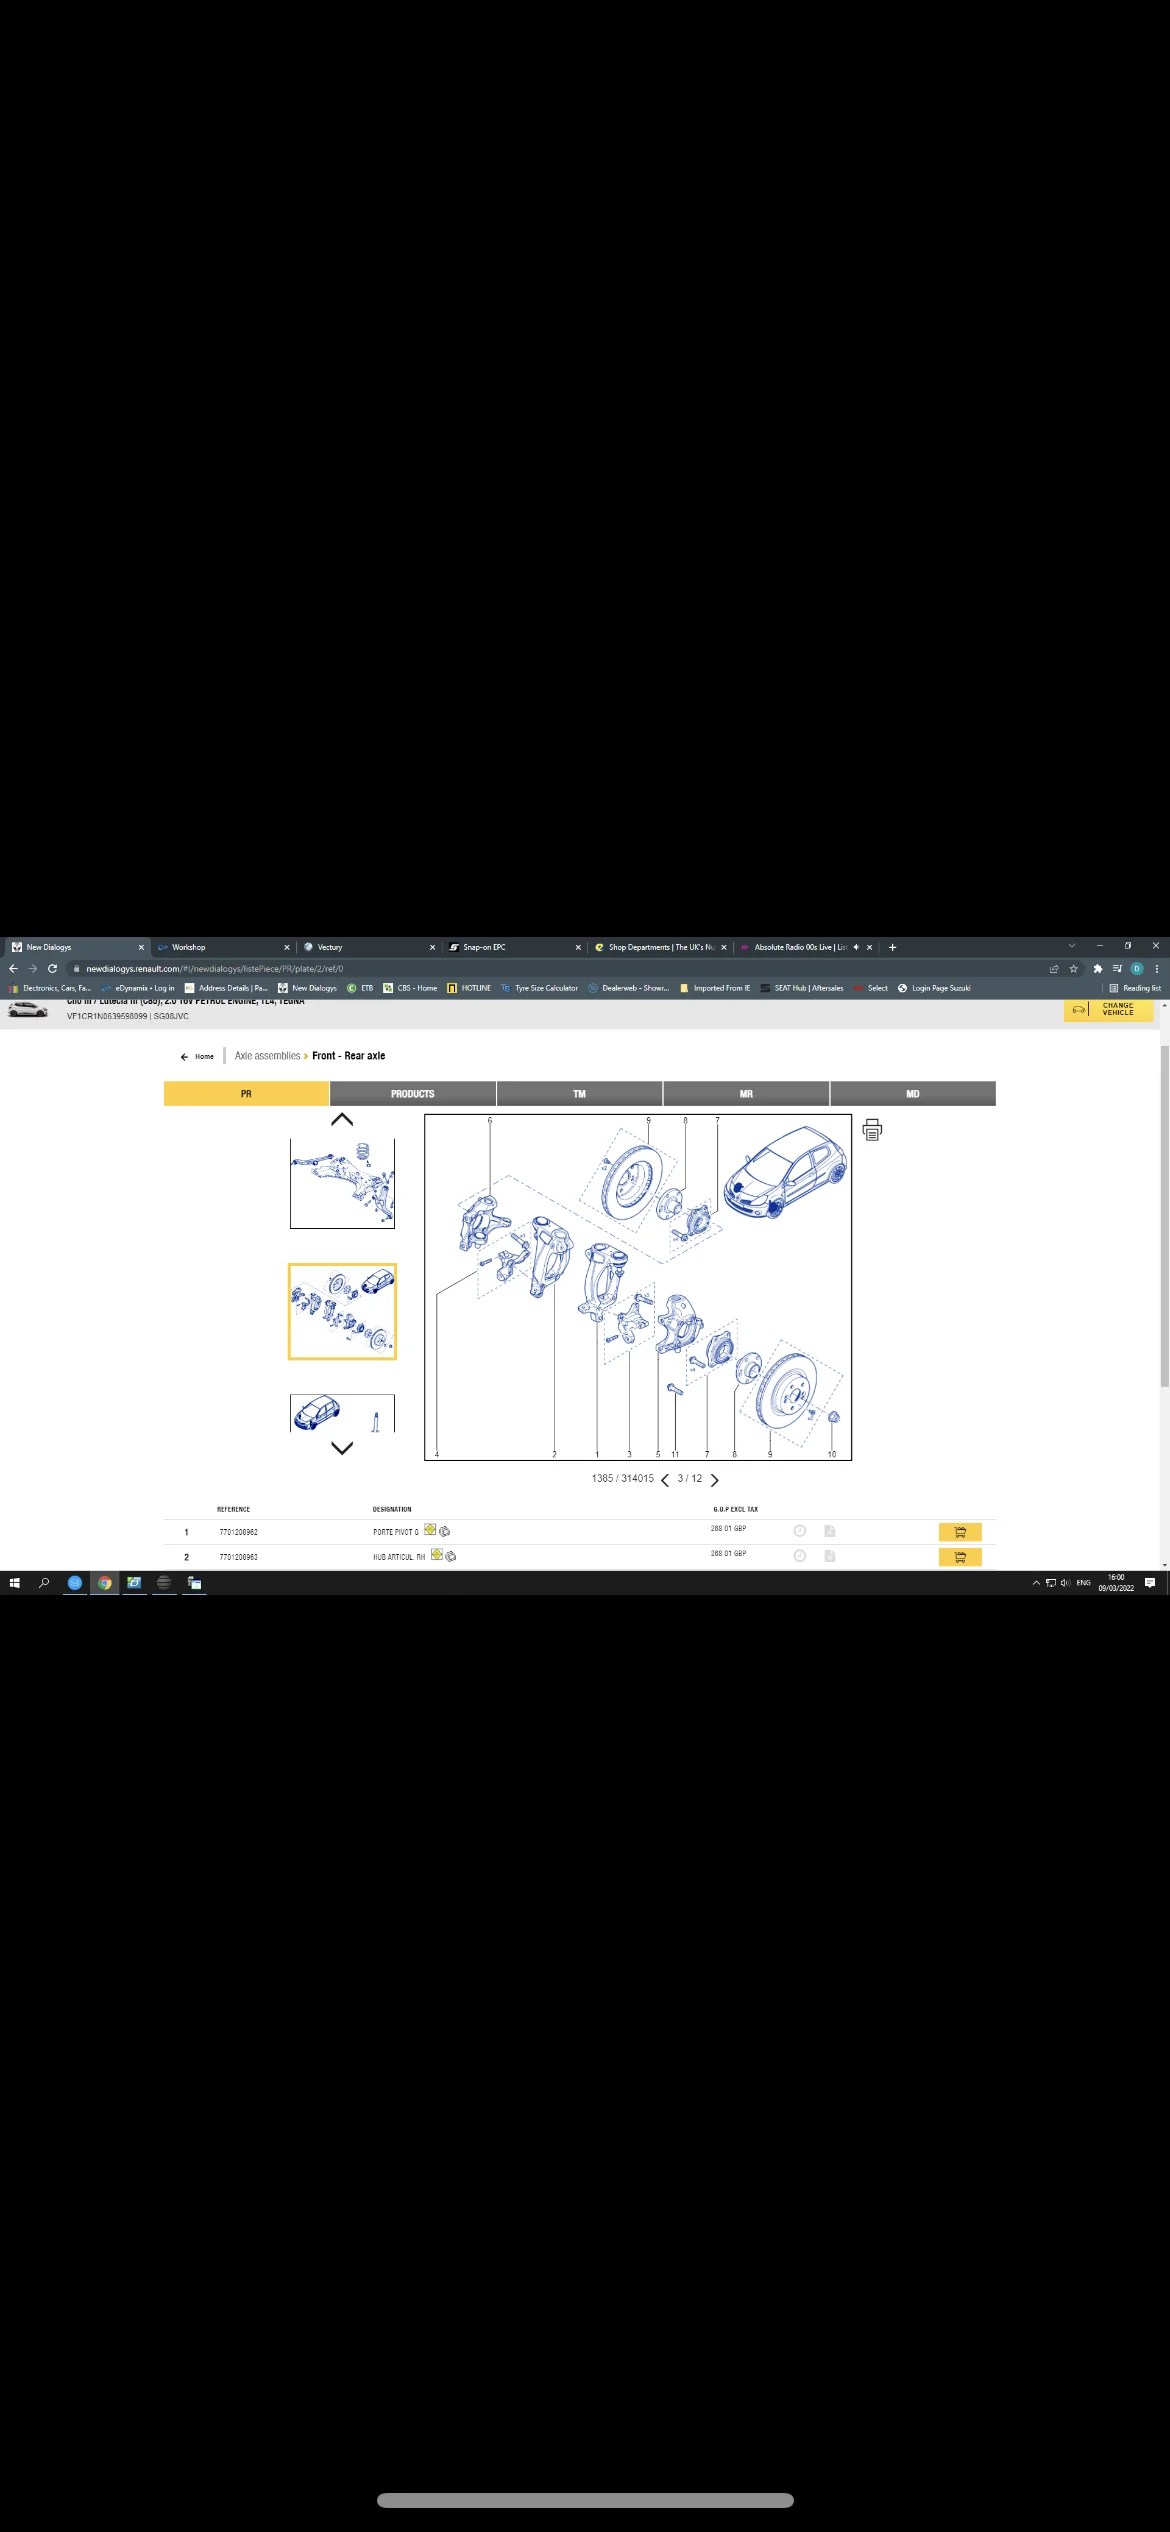Screen dimensions: 1170x2532
Task: Open the Reading list
Action: [1135, 988]
